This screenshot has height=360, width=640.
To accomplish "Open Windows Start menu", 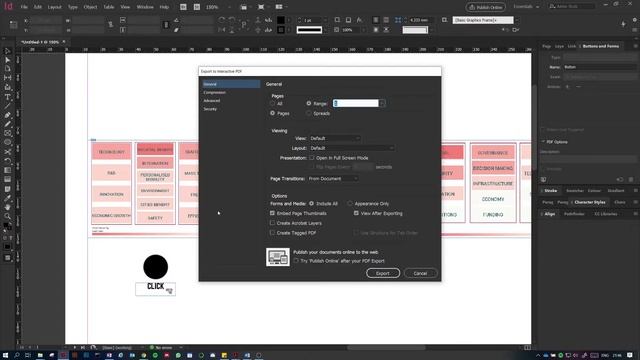I will tap(6, 356).
